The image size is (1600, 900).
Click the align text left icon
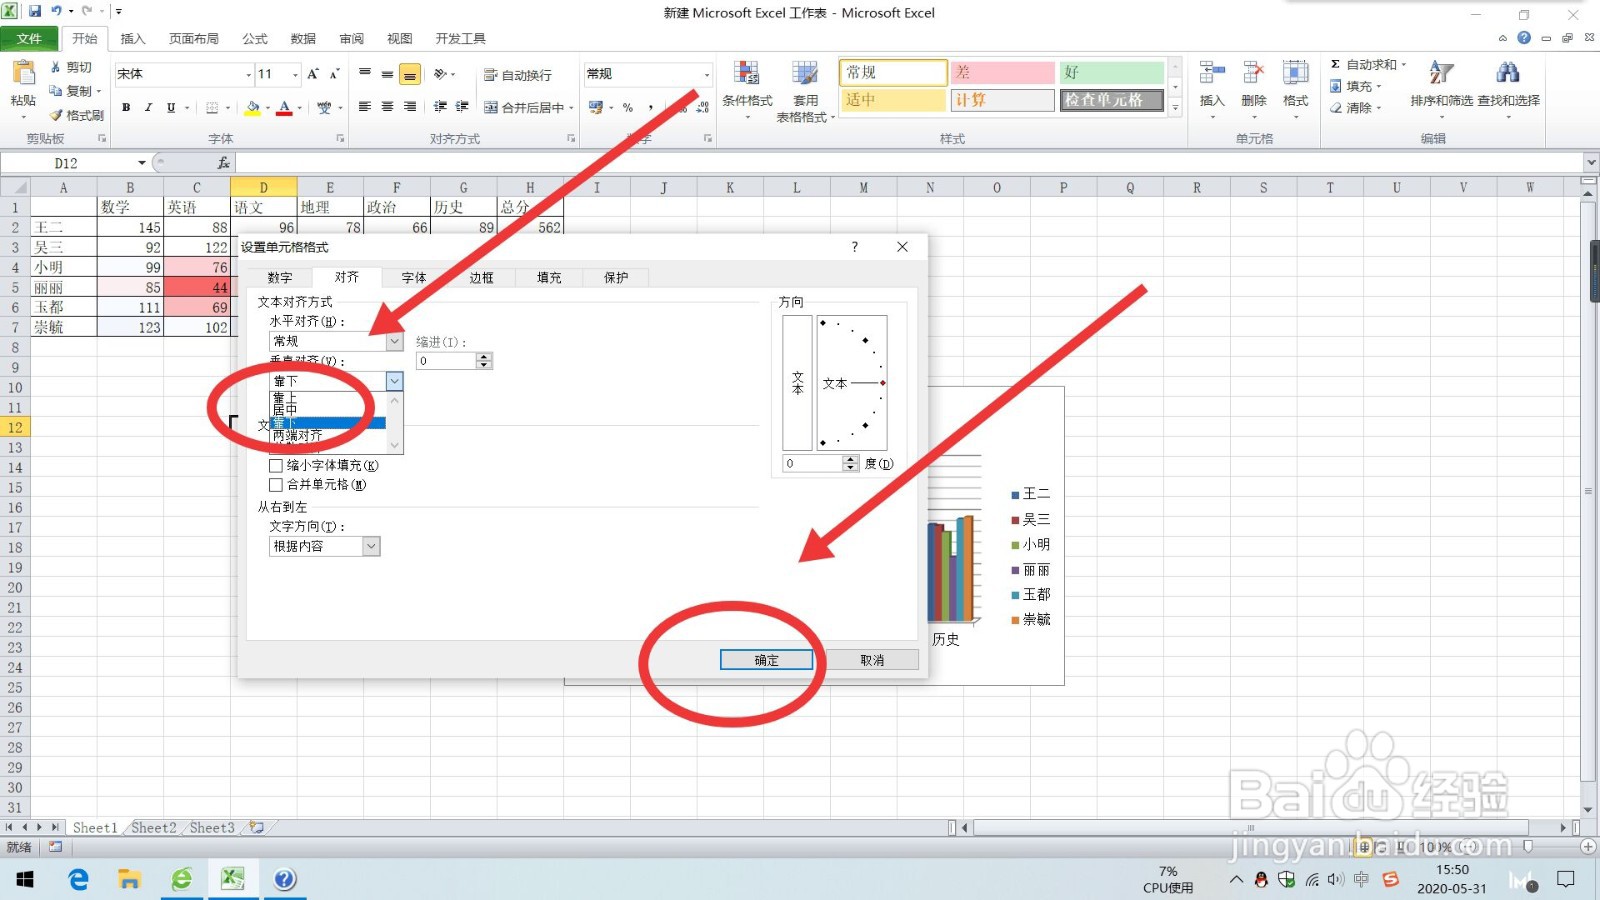(365, 107)
